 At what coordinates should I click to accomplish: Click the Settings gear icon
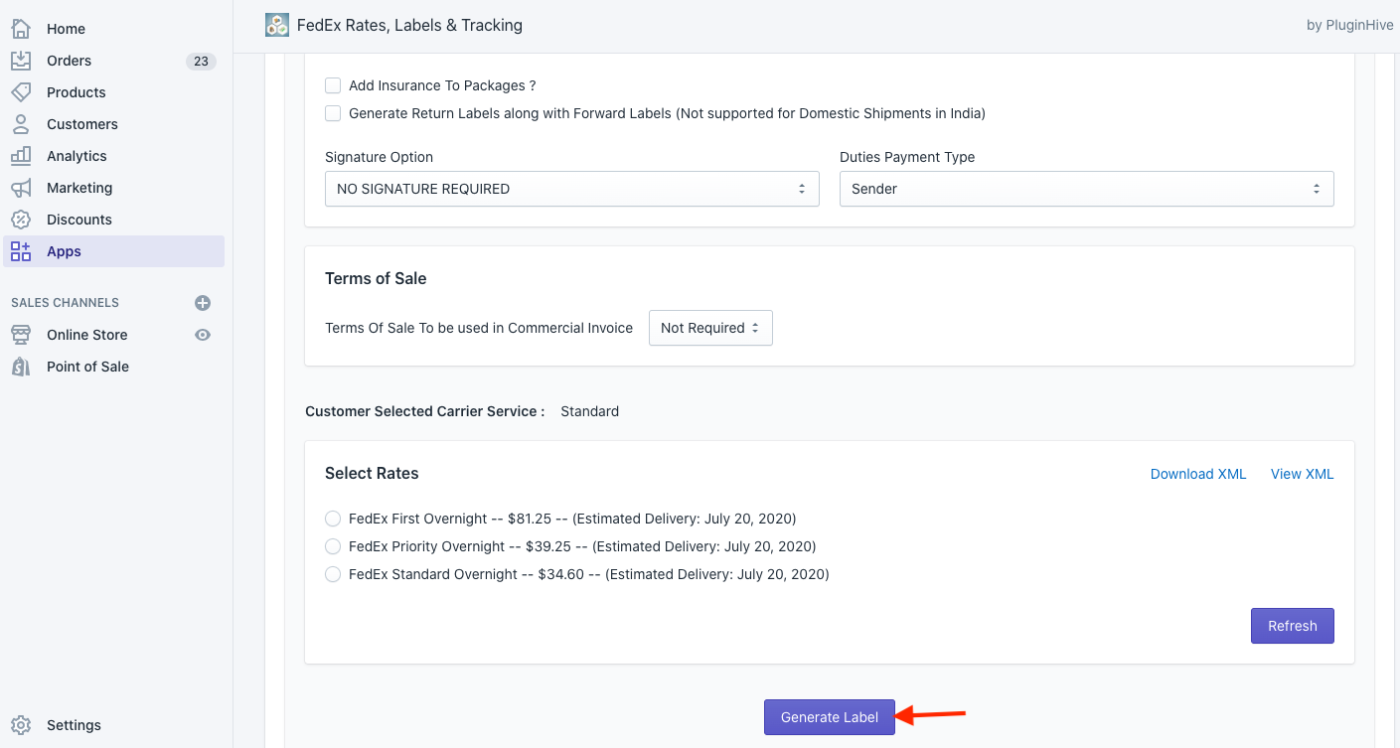pos(21,725)
